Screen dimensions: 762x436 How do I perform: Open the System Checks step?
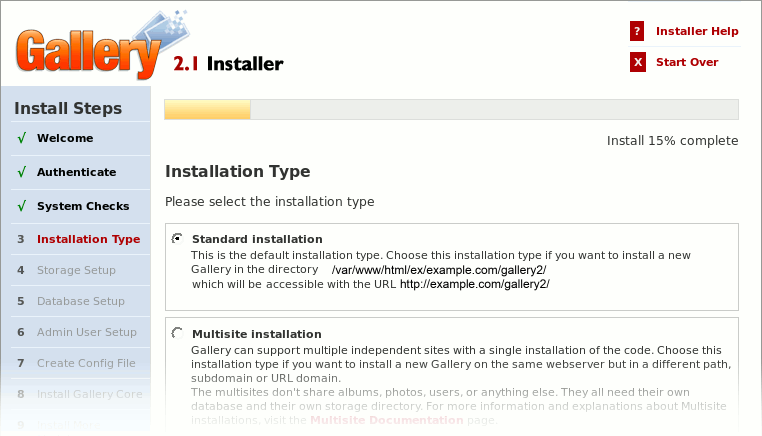[x=83, y=206]
